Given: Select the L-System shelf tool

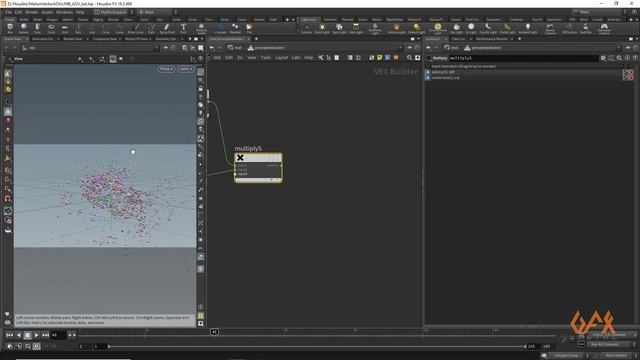Looking at the screenshot, I should pyautogui.click(x=220, y=28).
